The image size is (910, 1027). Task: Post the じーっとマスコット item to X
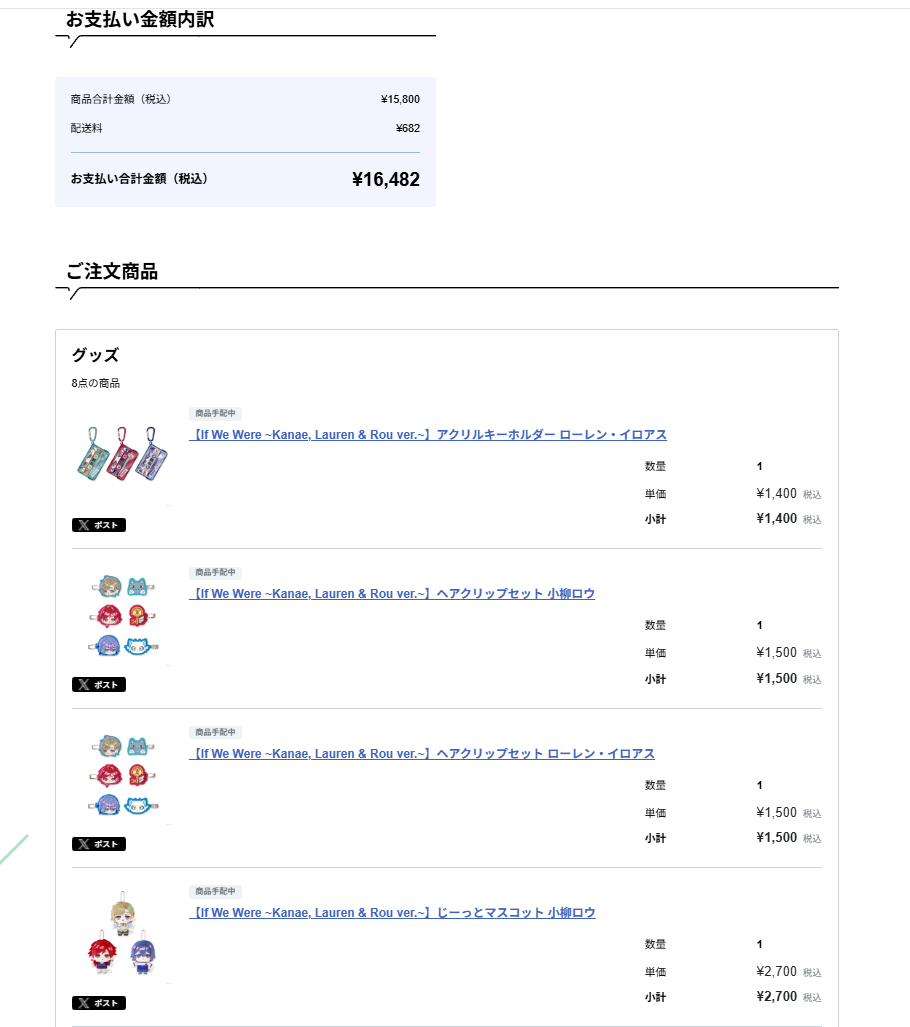[98, 1003]
